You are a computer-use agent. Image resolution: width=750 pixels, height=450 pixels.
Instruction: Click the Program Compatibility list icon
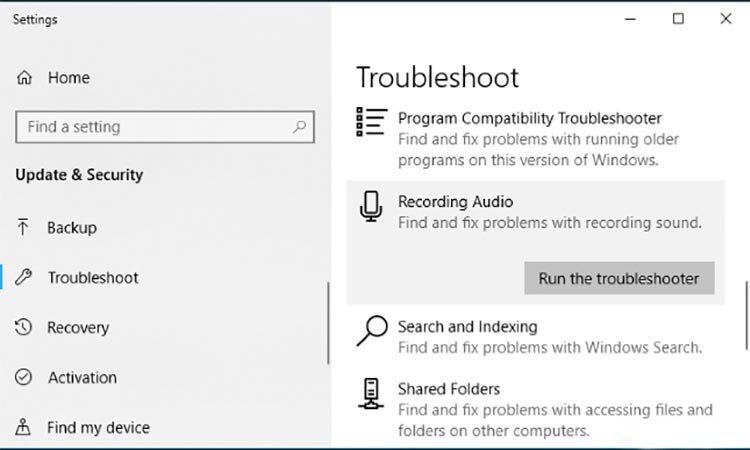(x=372, y=121)
